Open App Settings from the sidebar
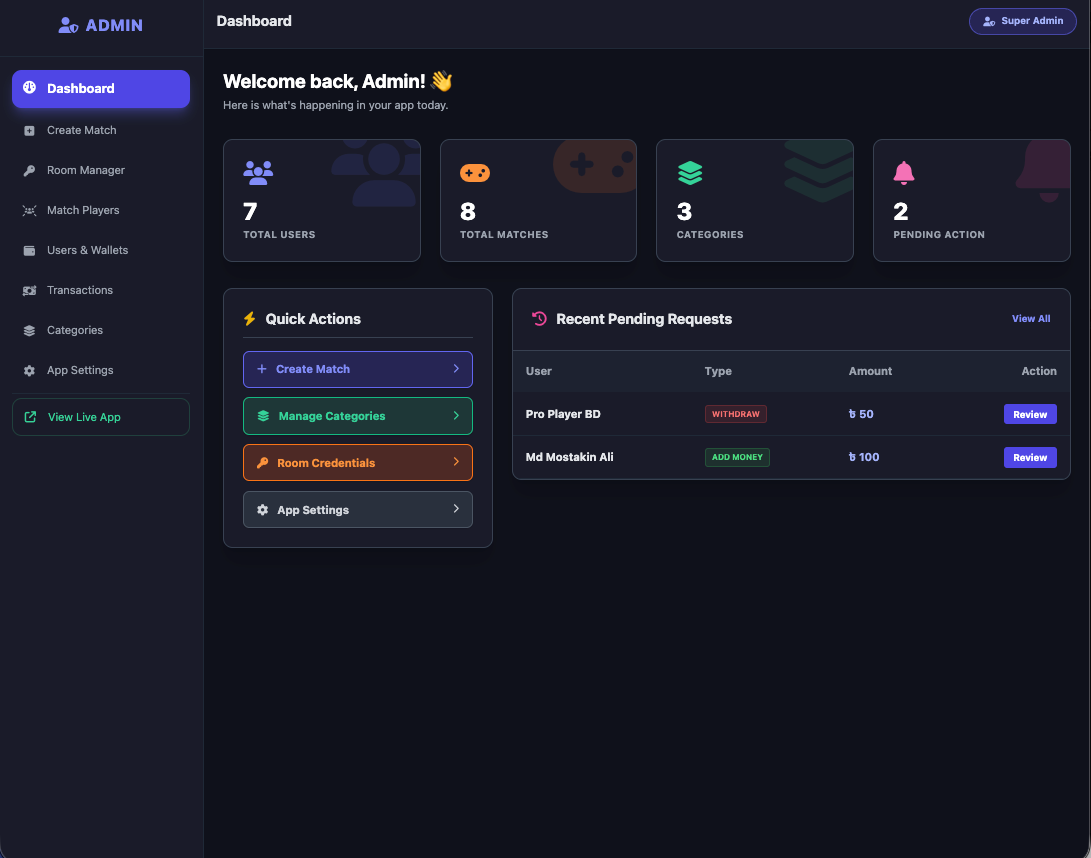Image resolution: width=1091 pixels, height=858 pixels. tap(101, 371)
